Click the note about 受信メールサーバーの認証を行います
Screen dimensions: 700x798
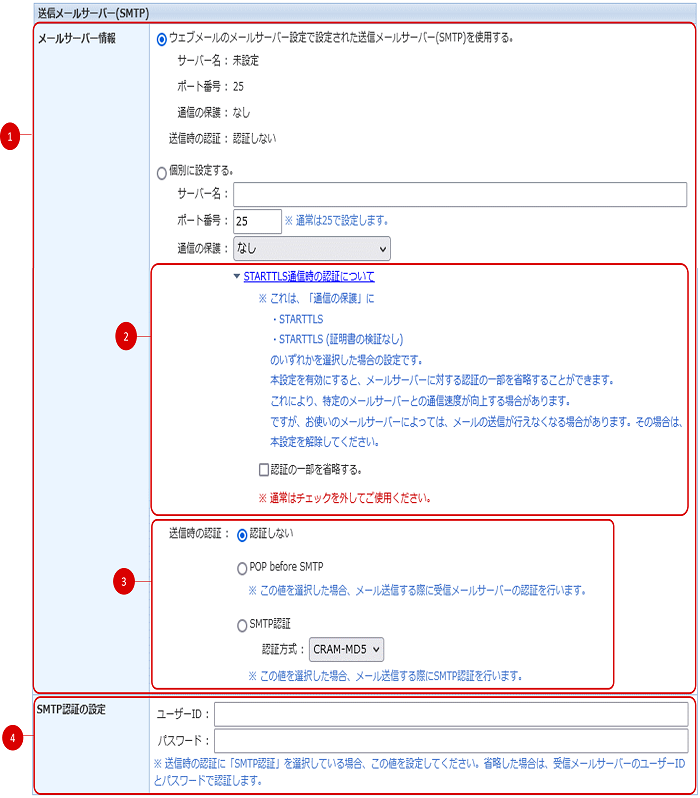(417, 591)
